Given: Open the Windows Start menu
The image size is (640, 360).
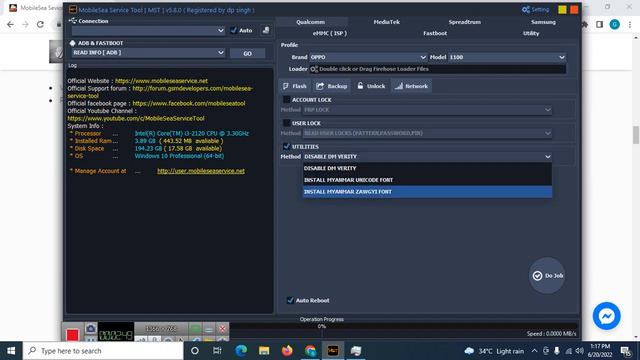Looking at the screenshot, I should coord(11,351).
